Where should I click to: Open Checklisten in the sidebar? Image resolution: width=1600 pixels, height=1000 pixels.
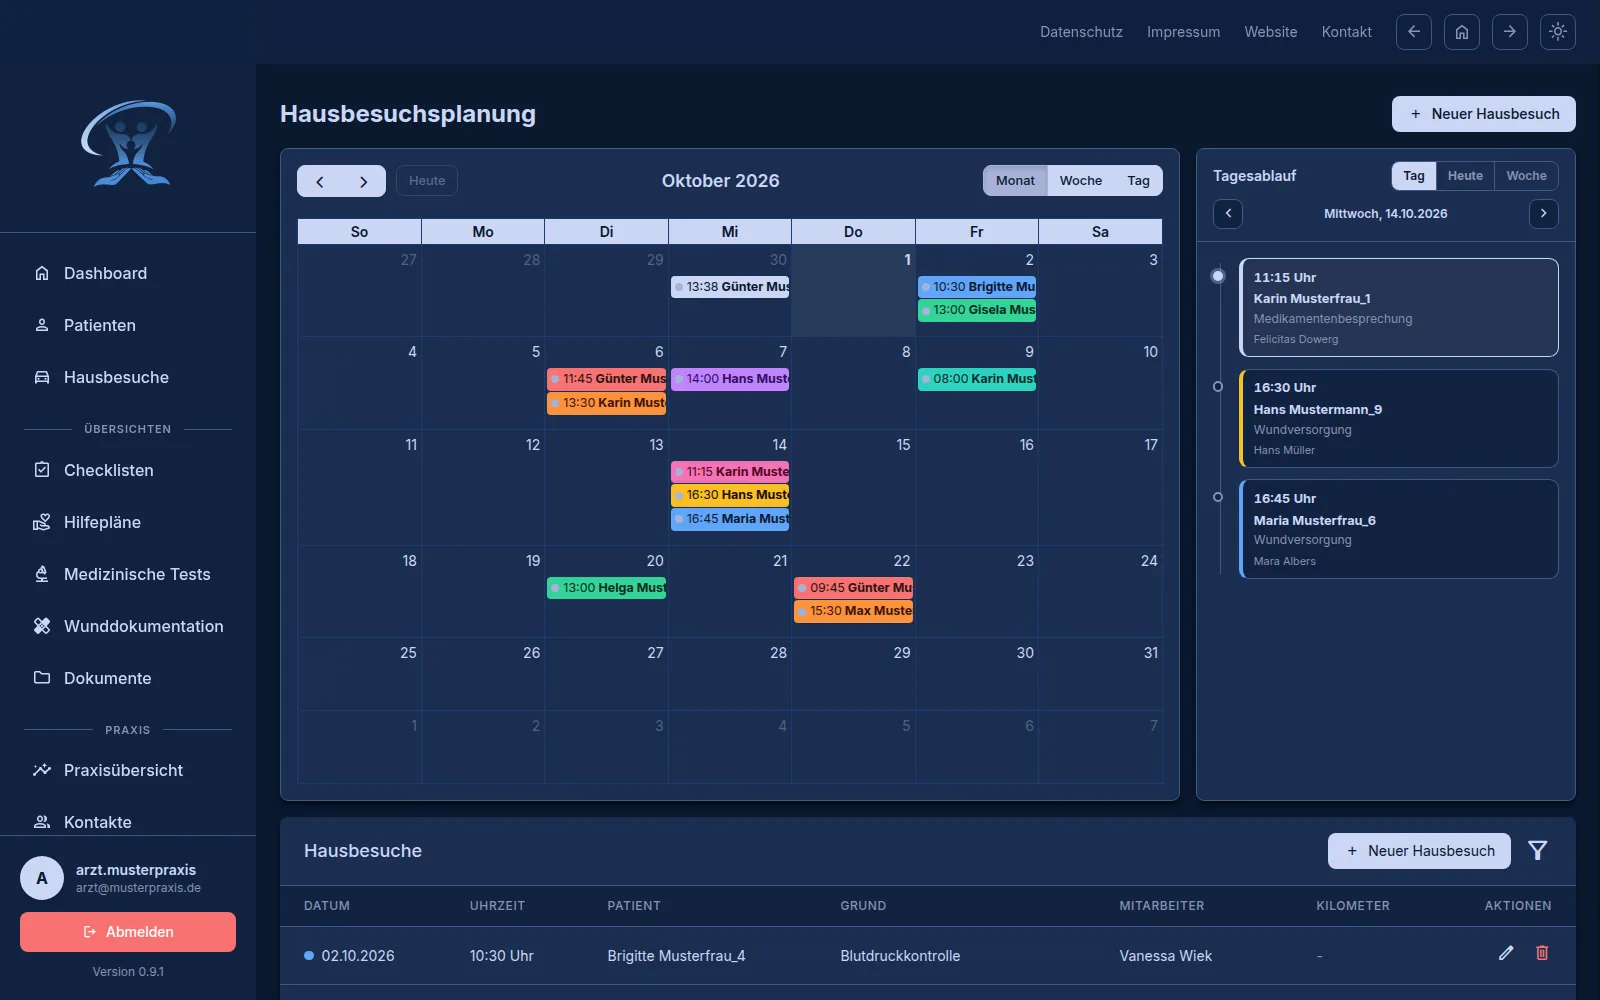tap(128, 470)
